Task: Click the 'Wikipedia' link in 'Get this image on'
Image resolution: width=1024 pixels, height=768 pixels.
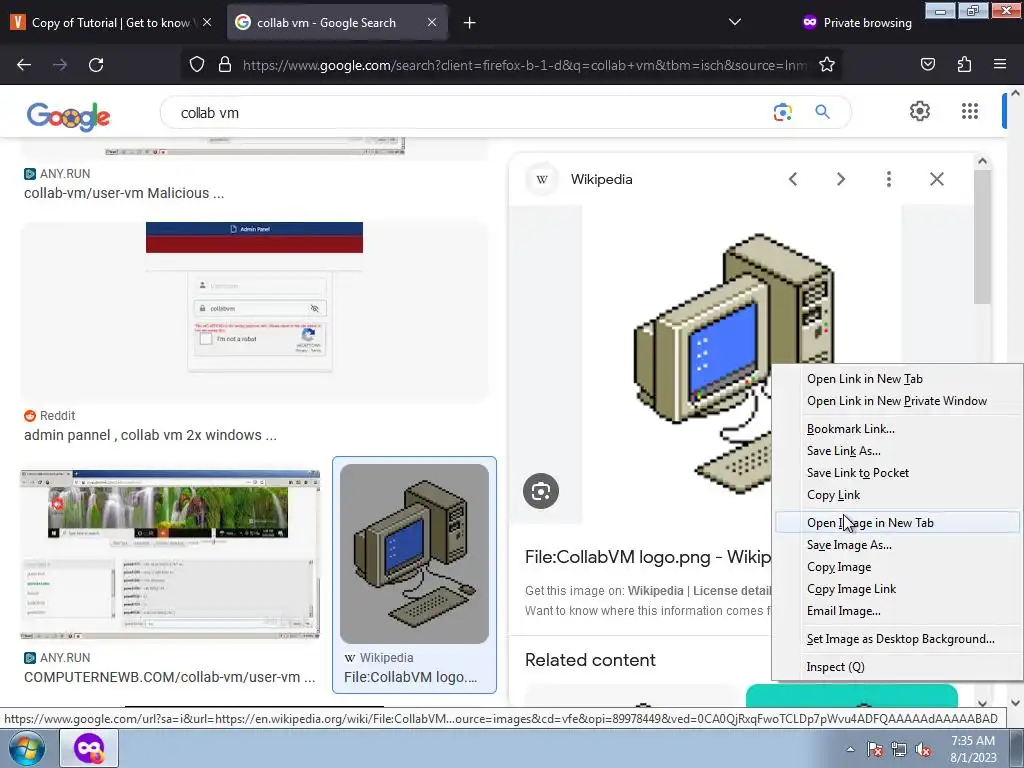Action: click(x=655, y=591)
